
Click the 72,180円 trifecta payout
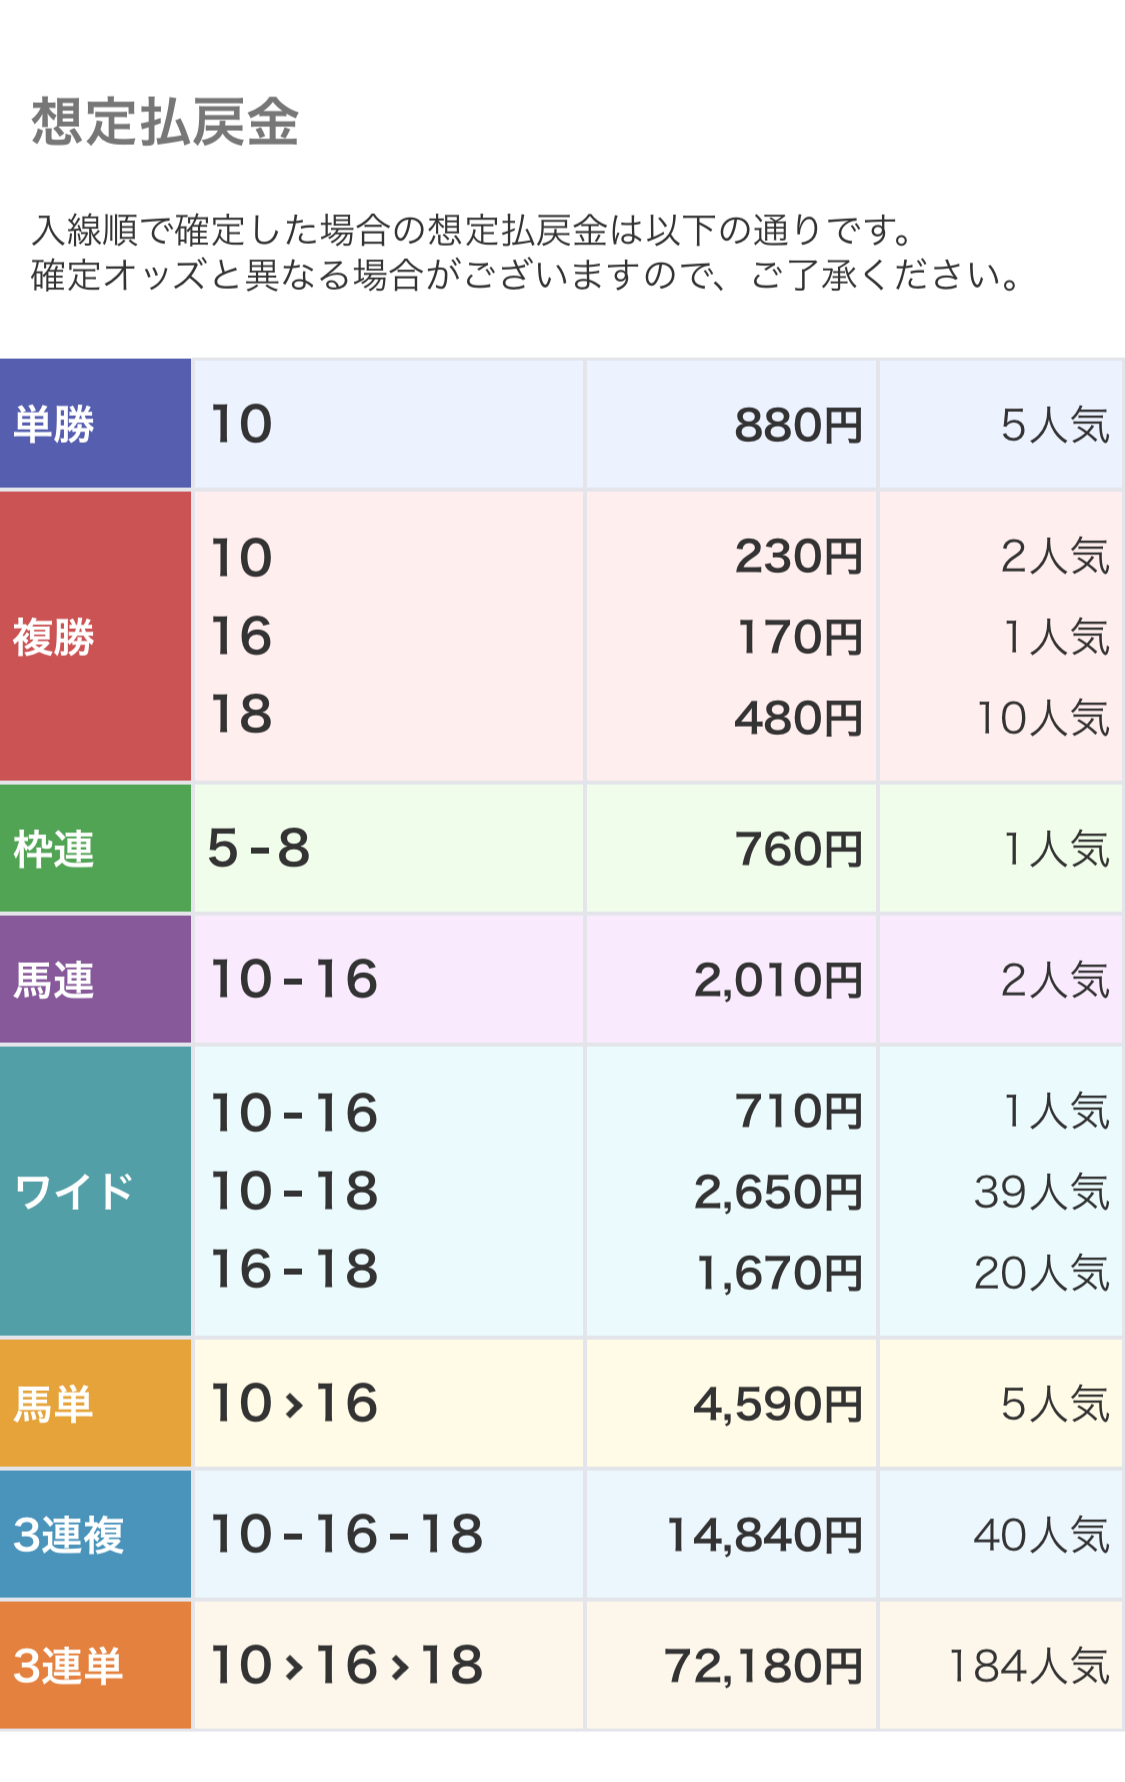coord(764,1667)
